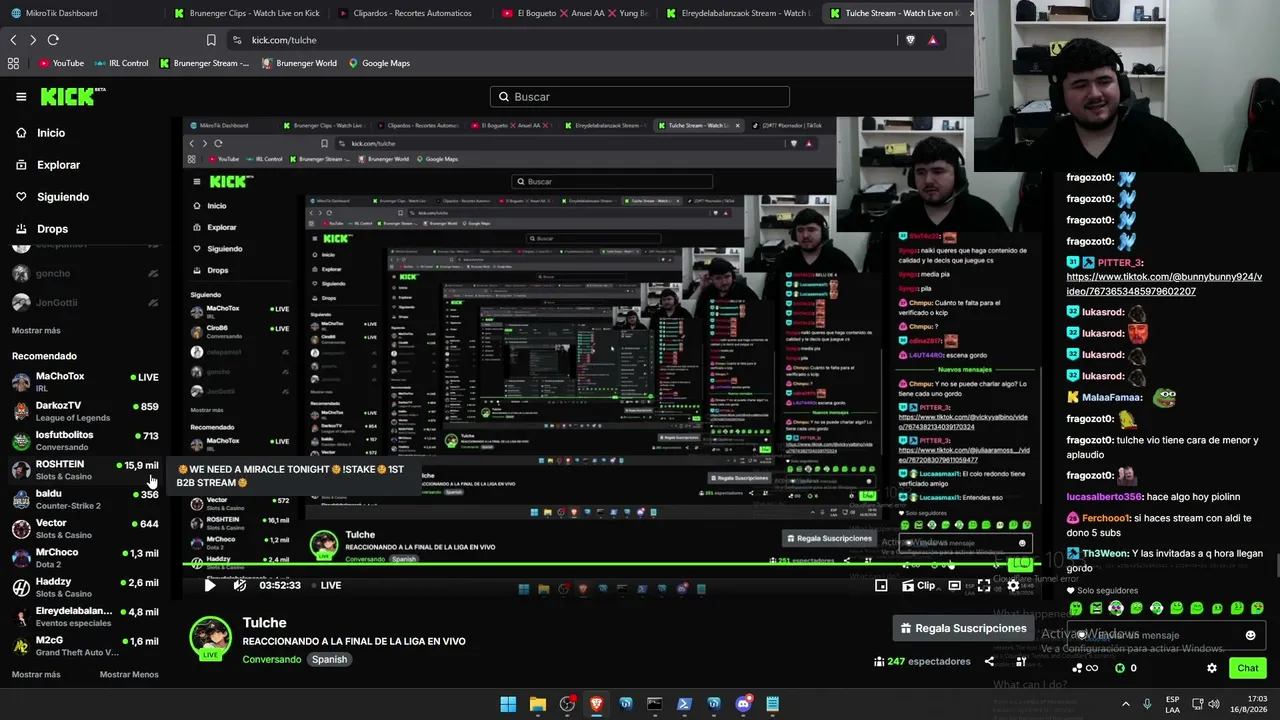
Task: Toggle theater mode for the player
Action: pos(955,586)
